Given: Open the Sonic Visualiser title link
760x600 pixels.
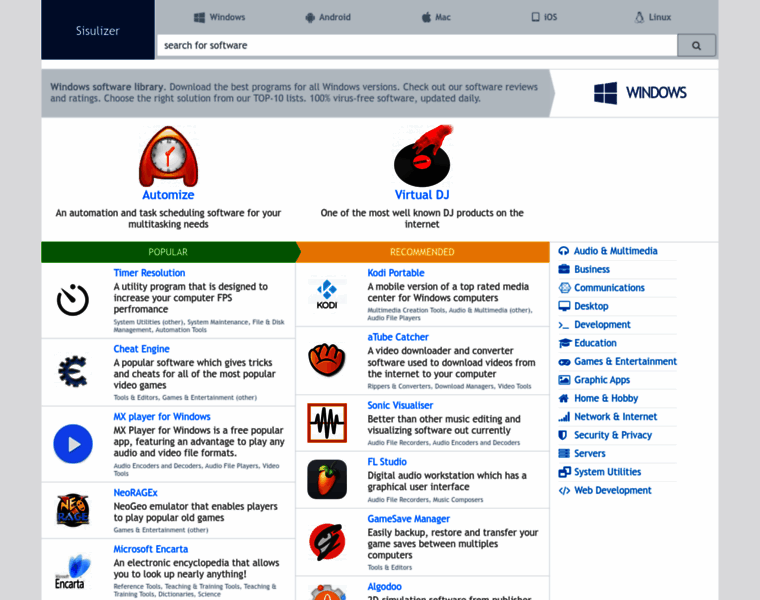Looking at the screenshot, I should coord(400,405).
